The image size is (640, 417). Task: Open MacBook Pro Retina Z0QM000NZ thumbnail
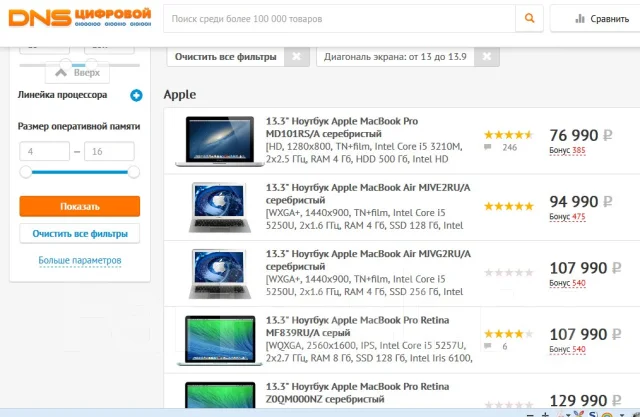(x=220, y=395)
